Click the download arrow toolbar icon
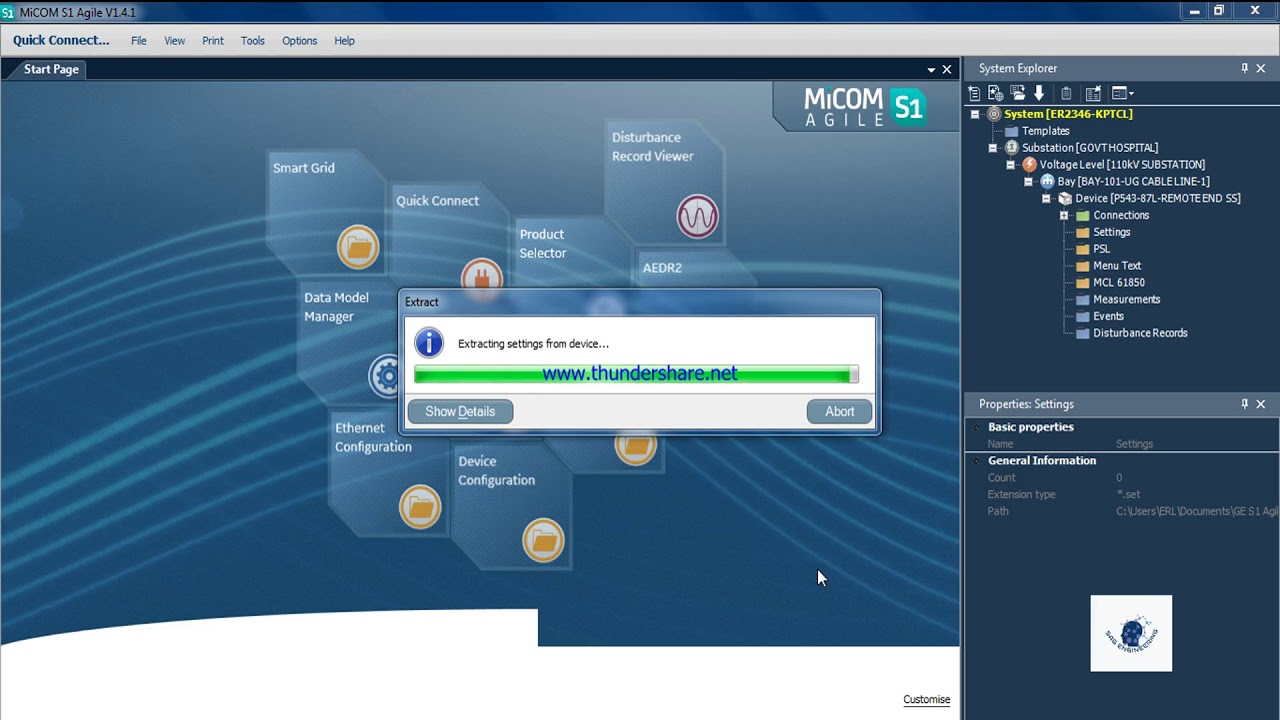Viewport: 1280px width, 720px height. coord(1039,93)
